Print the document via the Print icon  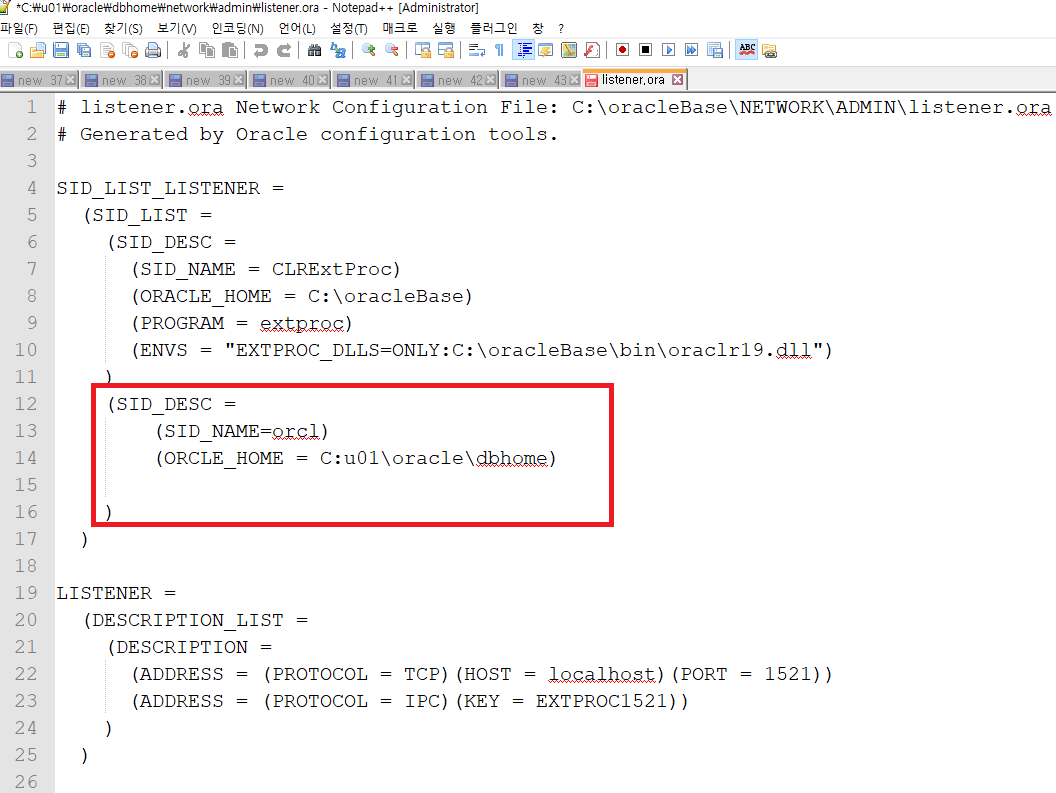click(x=153, y=49)
